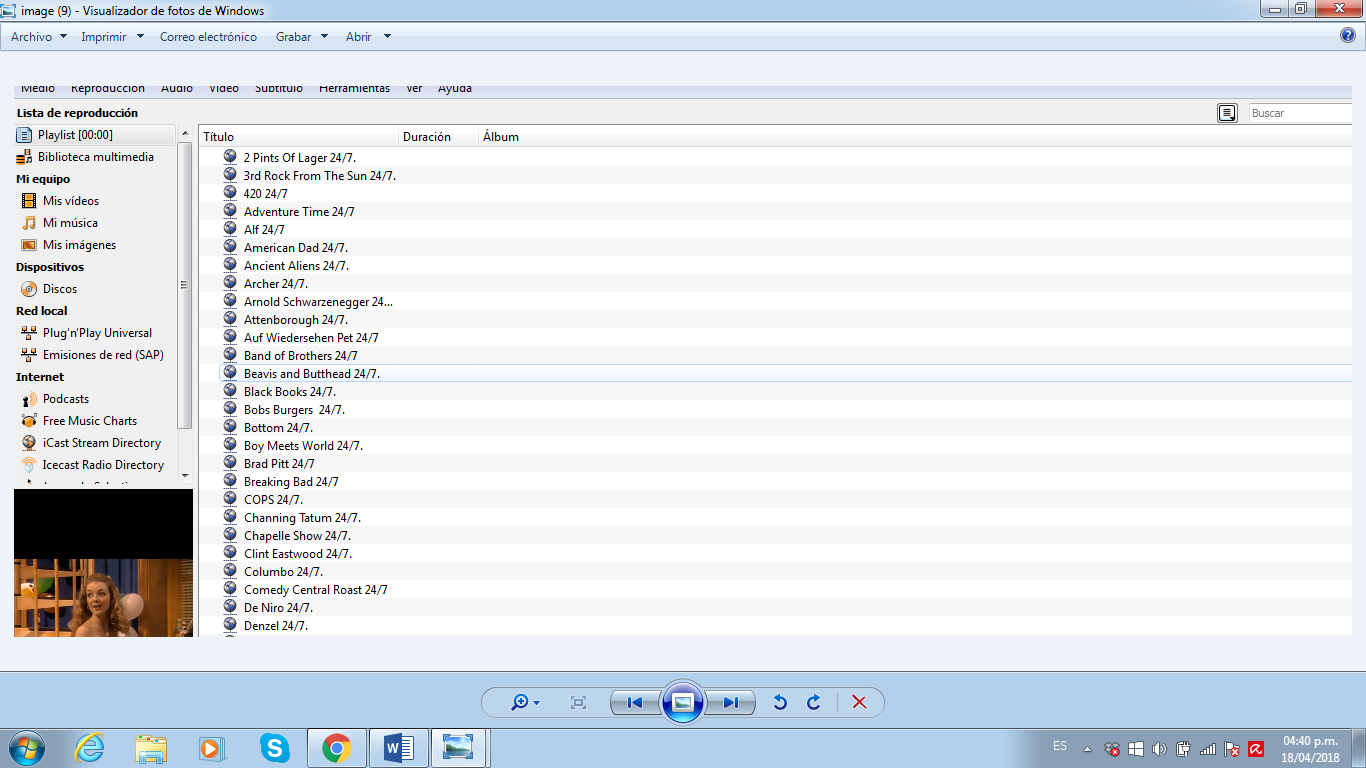Image resolution: width=1366 pixels, height=768 pixels.
Task: Click the blue help question mark icon
Action: 1347,36
